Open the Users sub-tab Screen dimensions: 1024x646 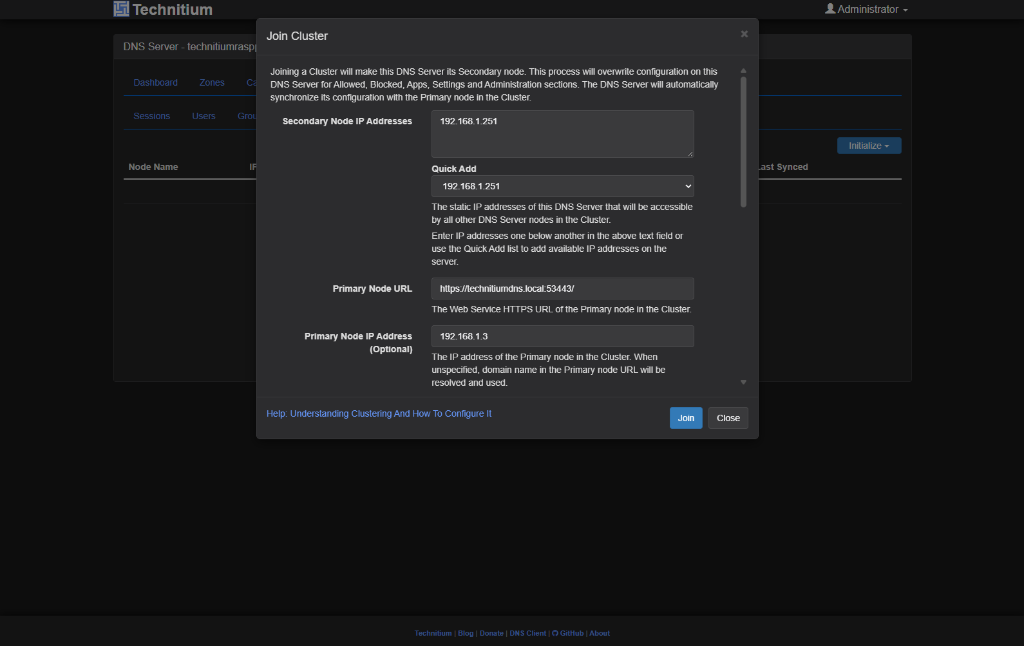pyautogui.click(x=203, y=116)
